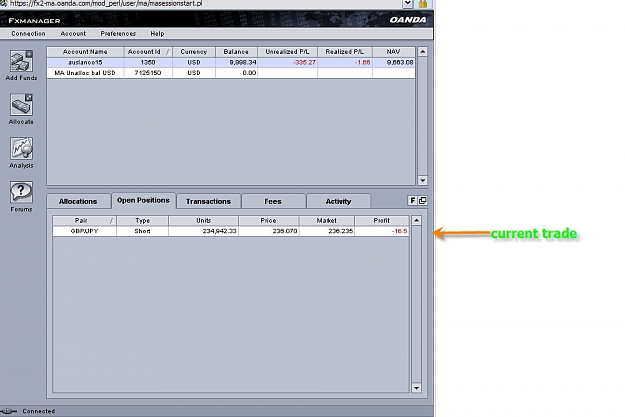Sort by Account Id column header

click(x=148, y=52)
